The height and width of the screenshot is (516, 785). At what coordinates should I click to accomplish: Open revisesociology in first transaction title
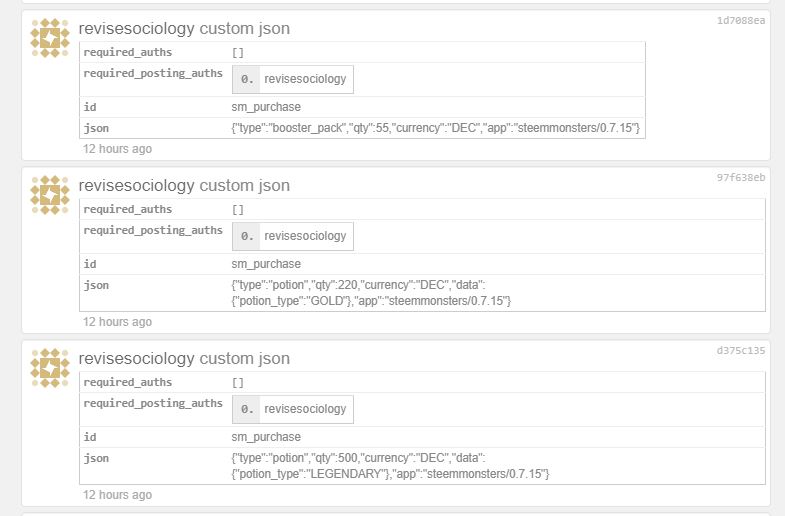click(137, 29)
